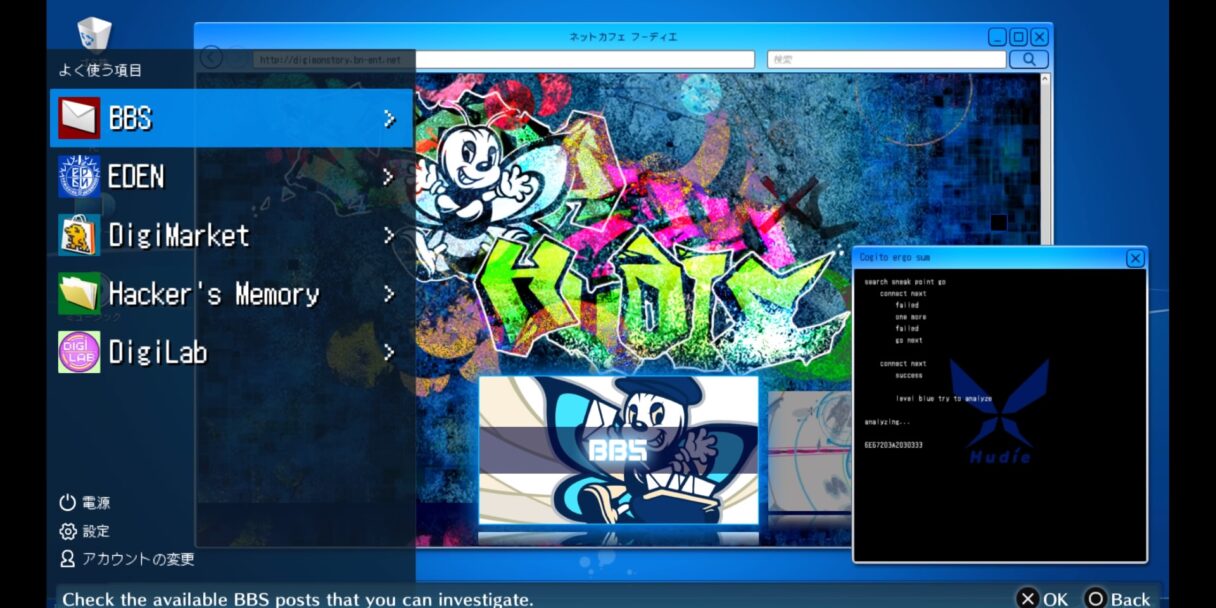Close the Cogito ergo sum window
Image resolution: width=1216 pixels, height=608 pixels.
pos(1135,258)
